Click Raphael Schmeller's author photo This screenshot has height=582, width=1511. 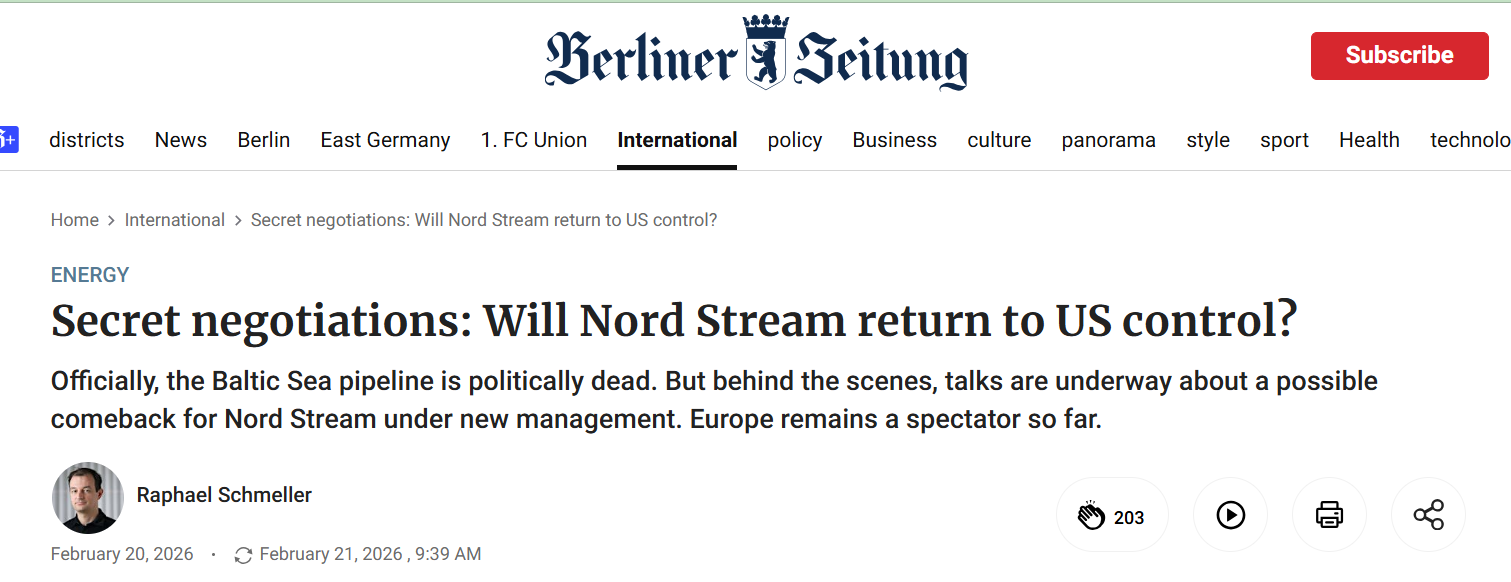coord(88,498)
